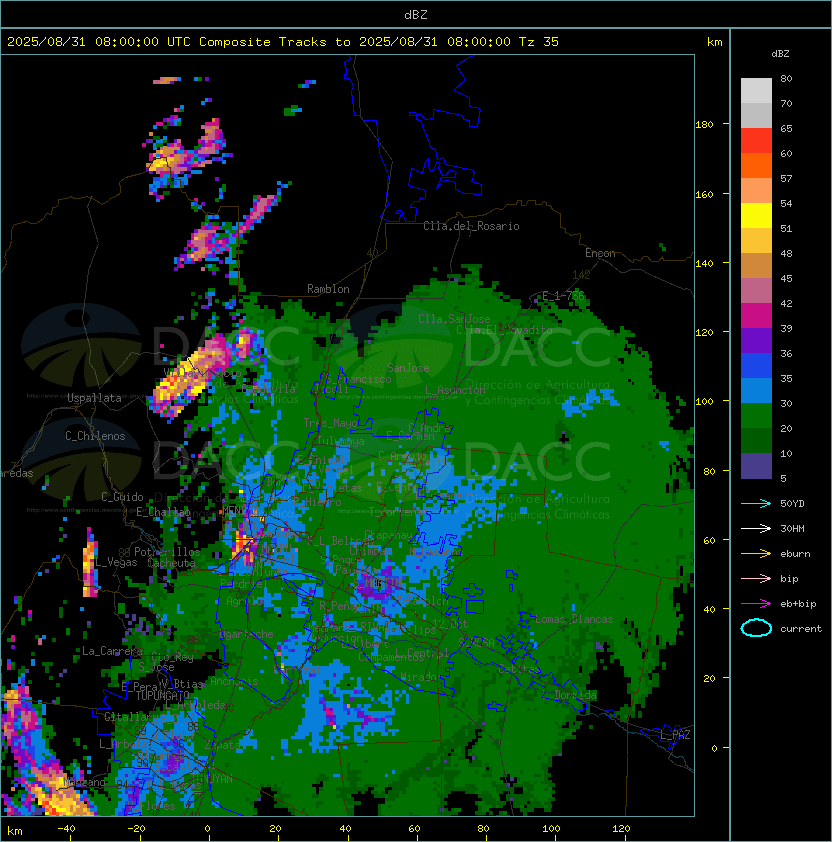This screenshot has width=832, height=842.
Task: Click the 'km' label at the bottom left
Action: pyautogui.click(x=15, y=831)
